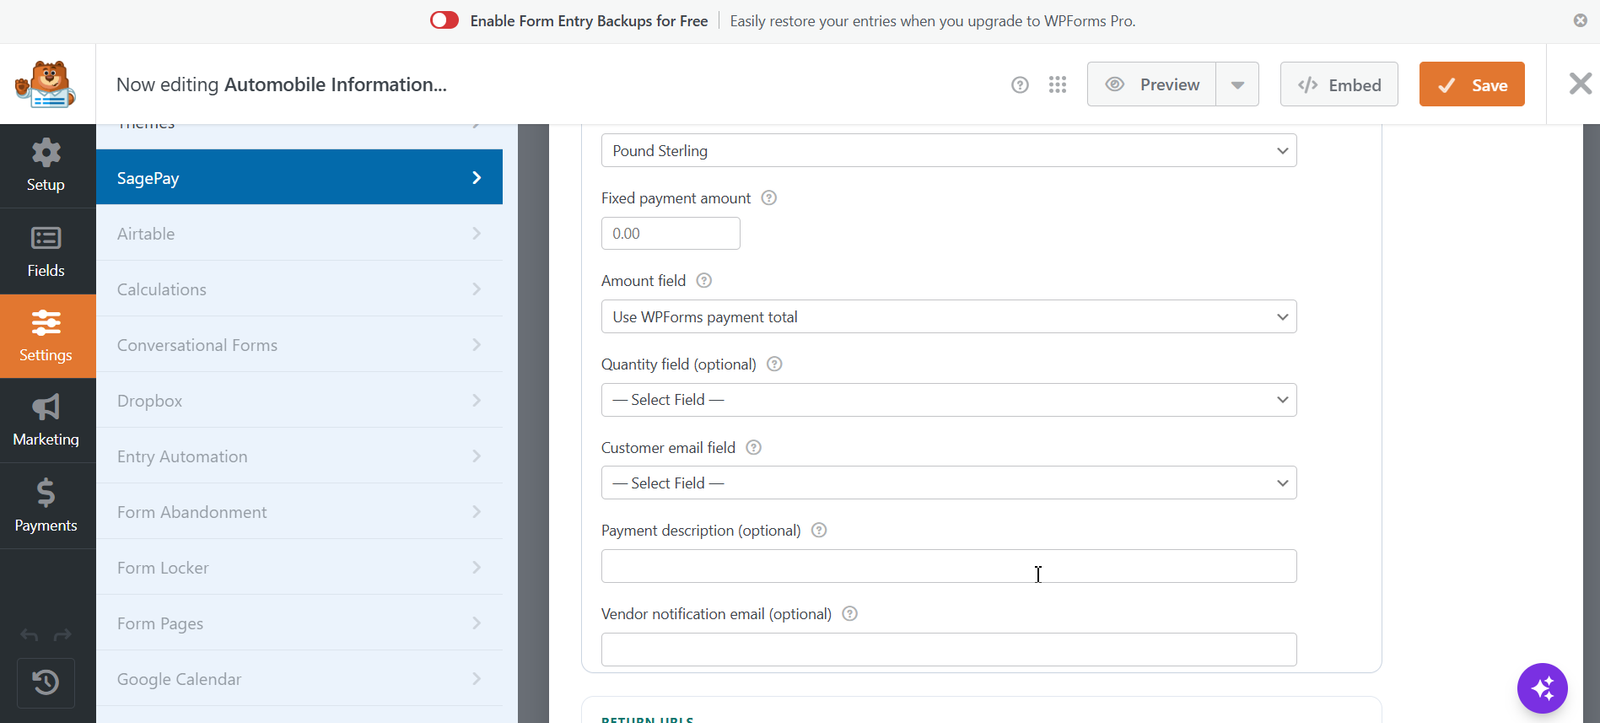Open the revisions history icon
Image resolution: width=1600 pixels, height=723 pixels.
[46, 682]
